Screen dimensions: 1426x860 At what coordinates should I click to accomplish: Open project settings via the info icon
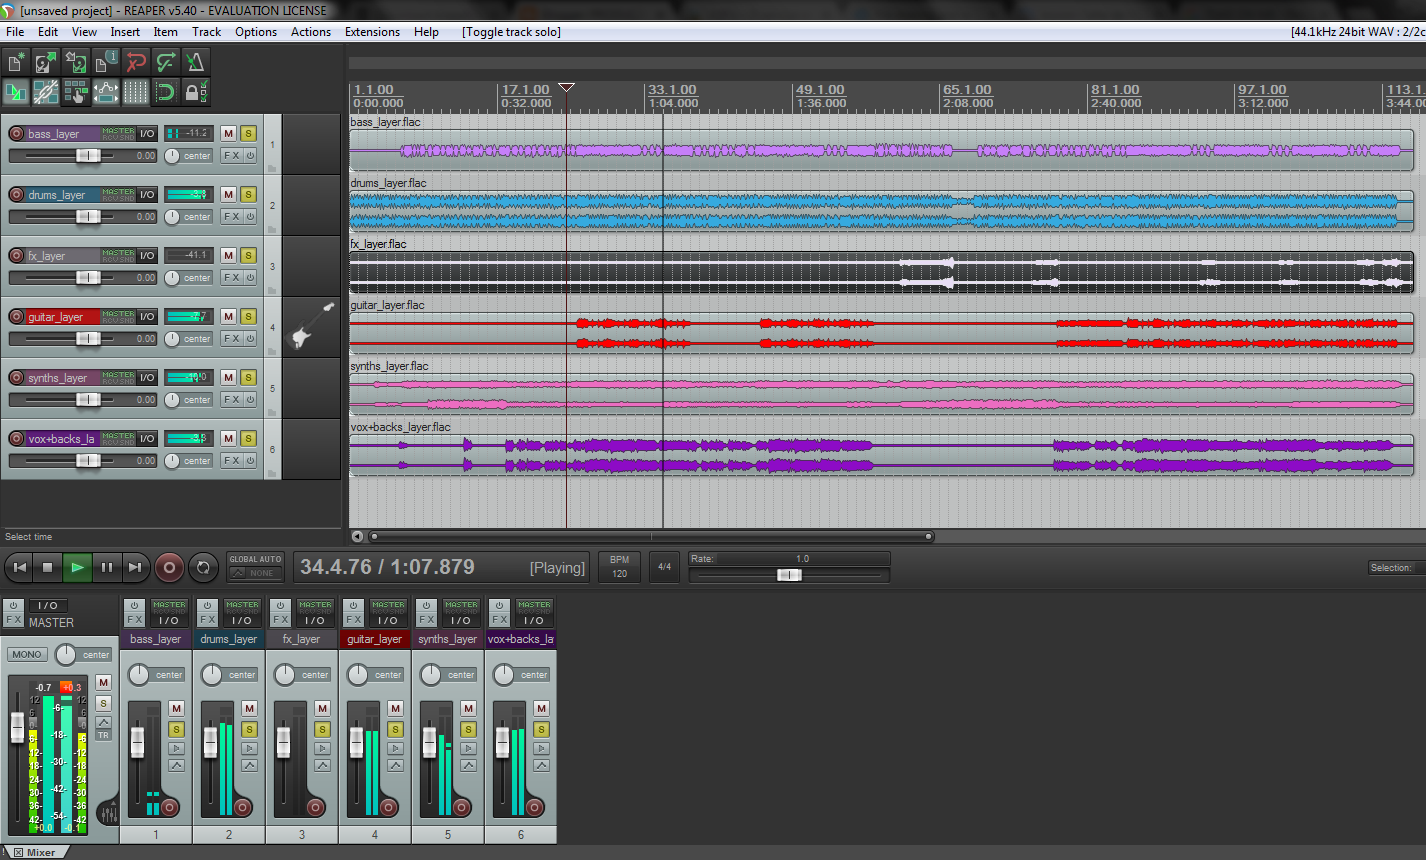pos(105,61)
